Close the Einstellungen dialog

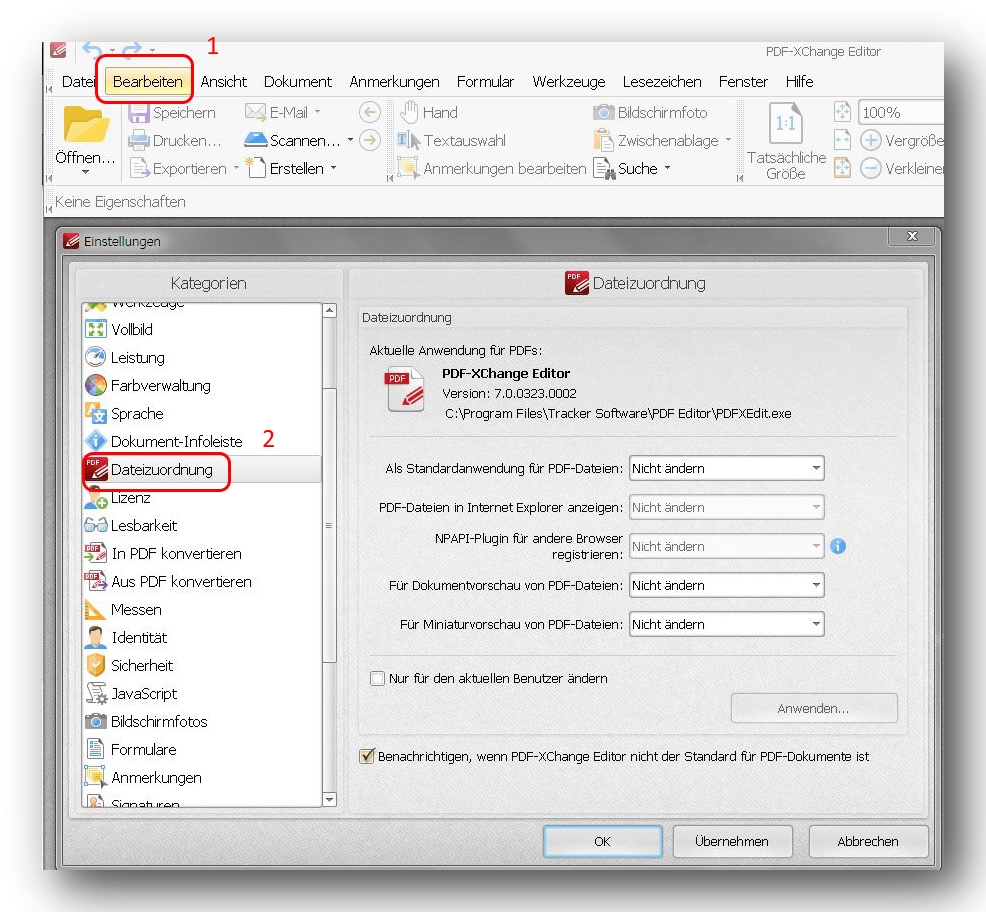click(912, 236)
